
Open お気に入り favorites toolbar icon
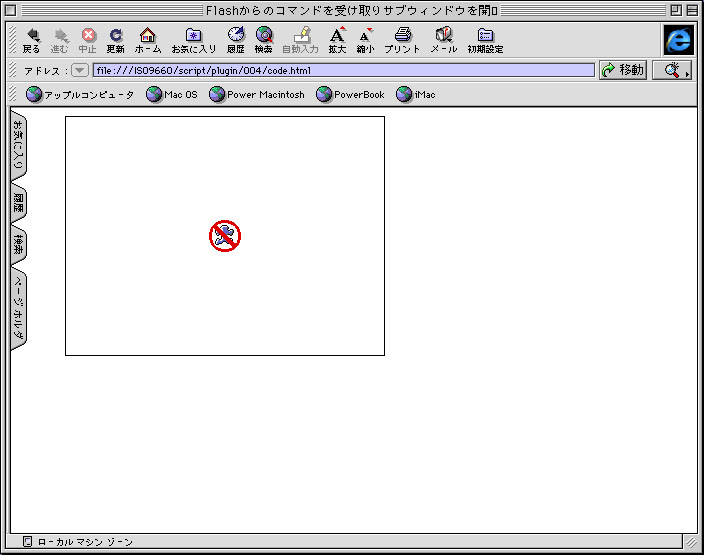coord(194,40)
